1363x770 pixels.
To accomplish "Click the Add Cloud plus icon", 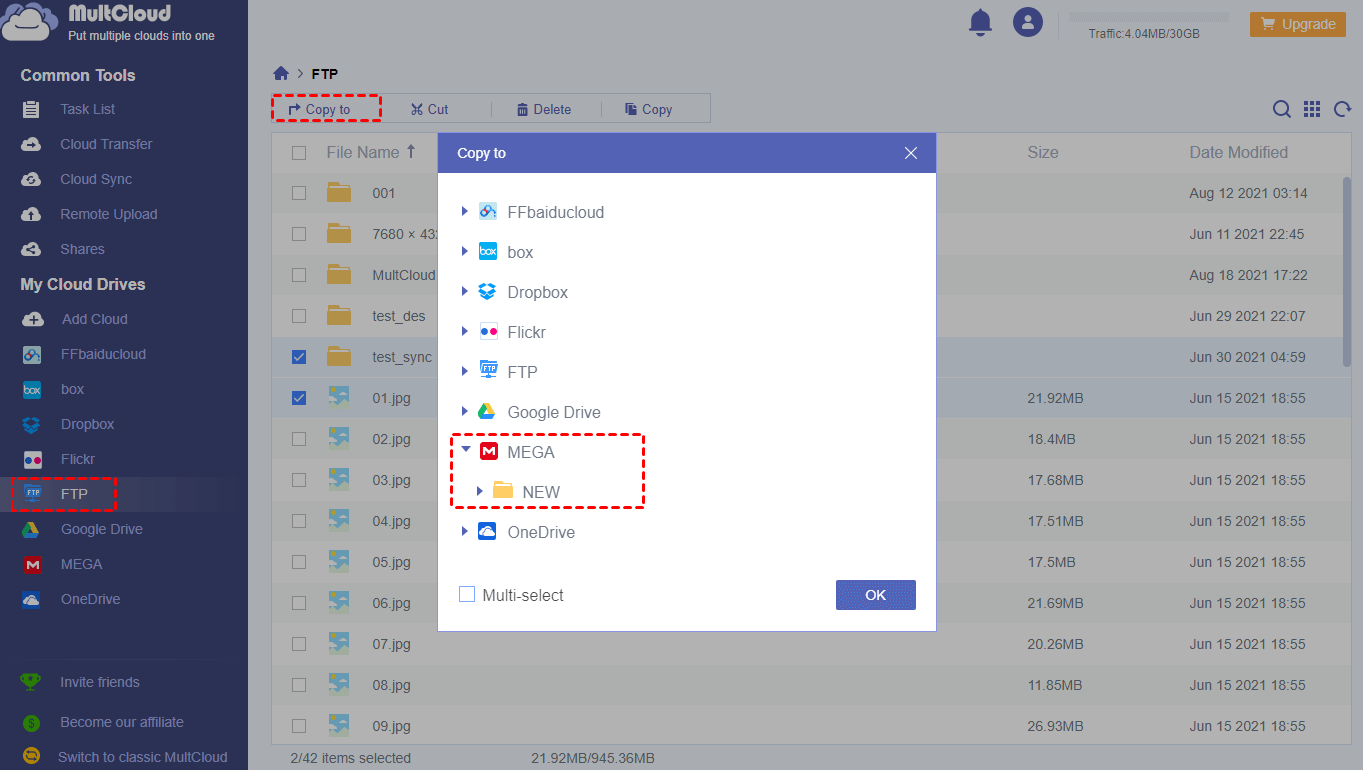I will coord(33,319).
